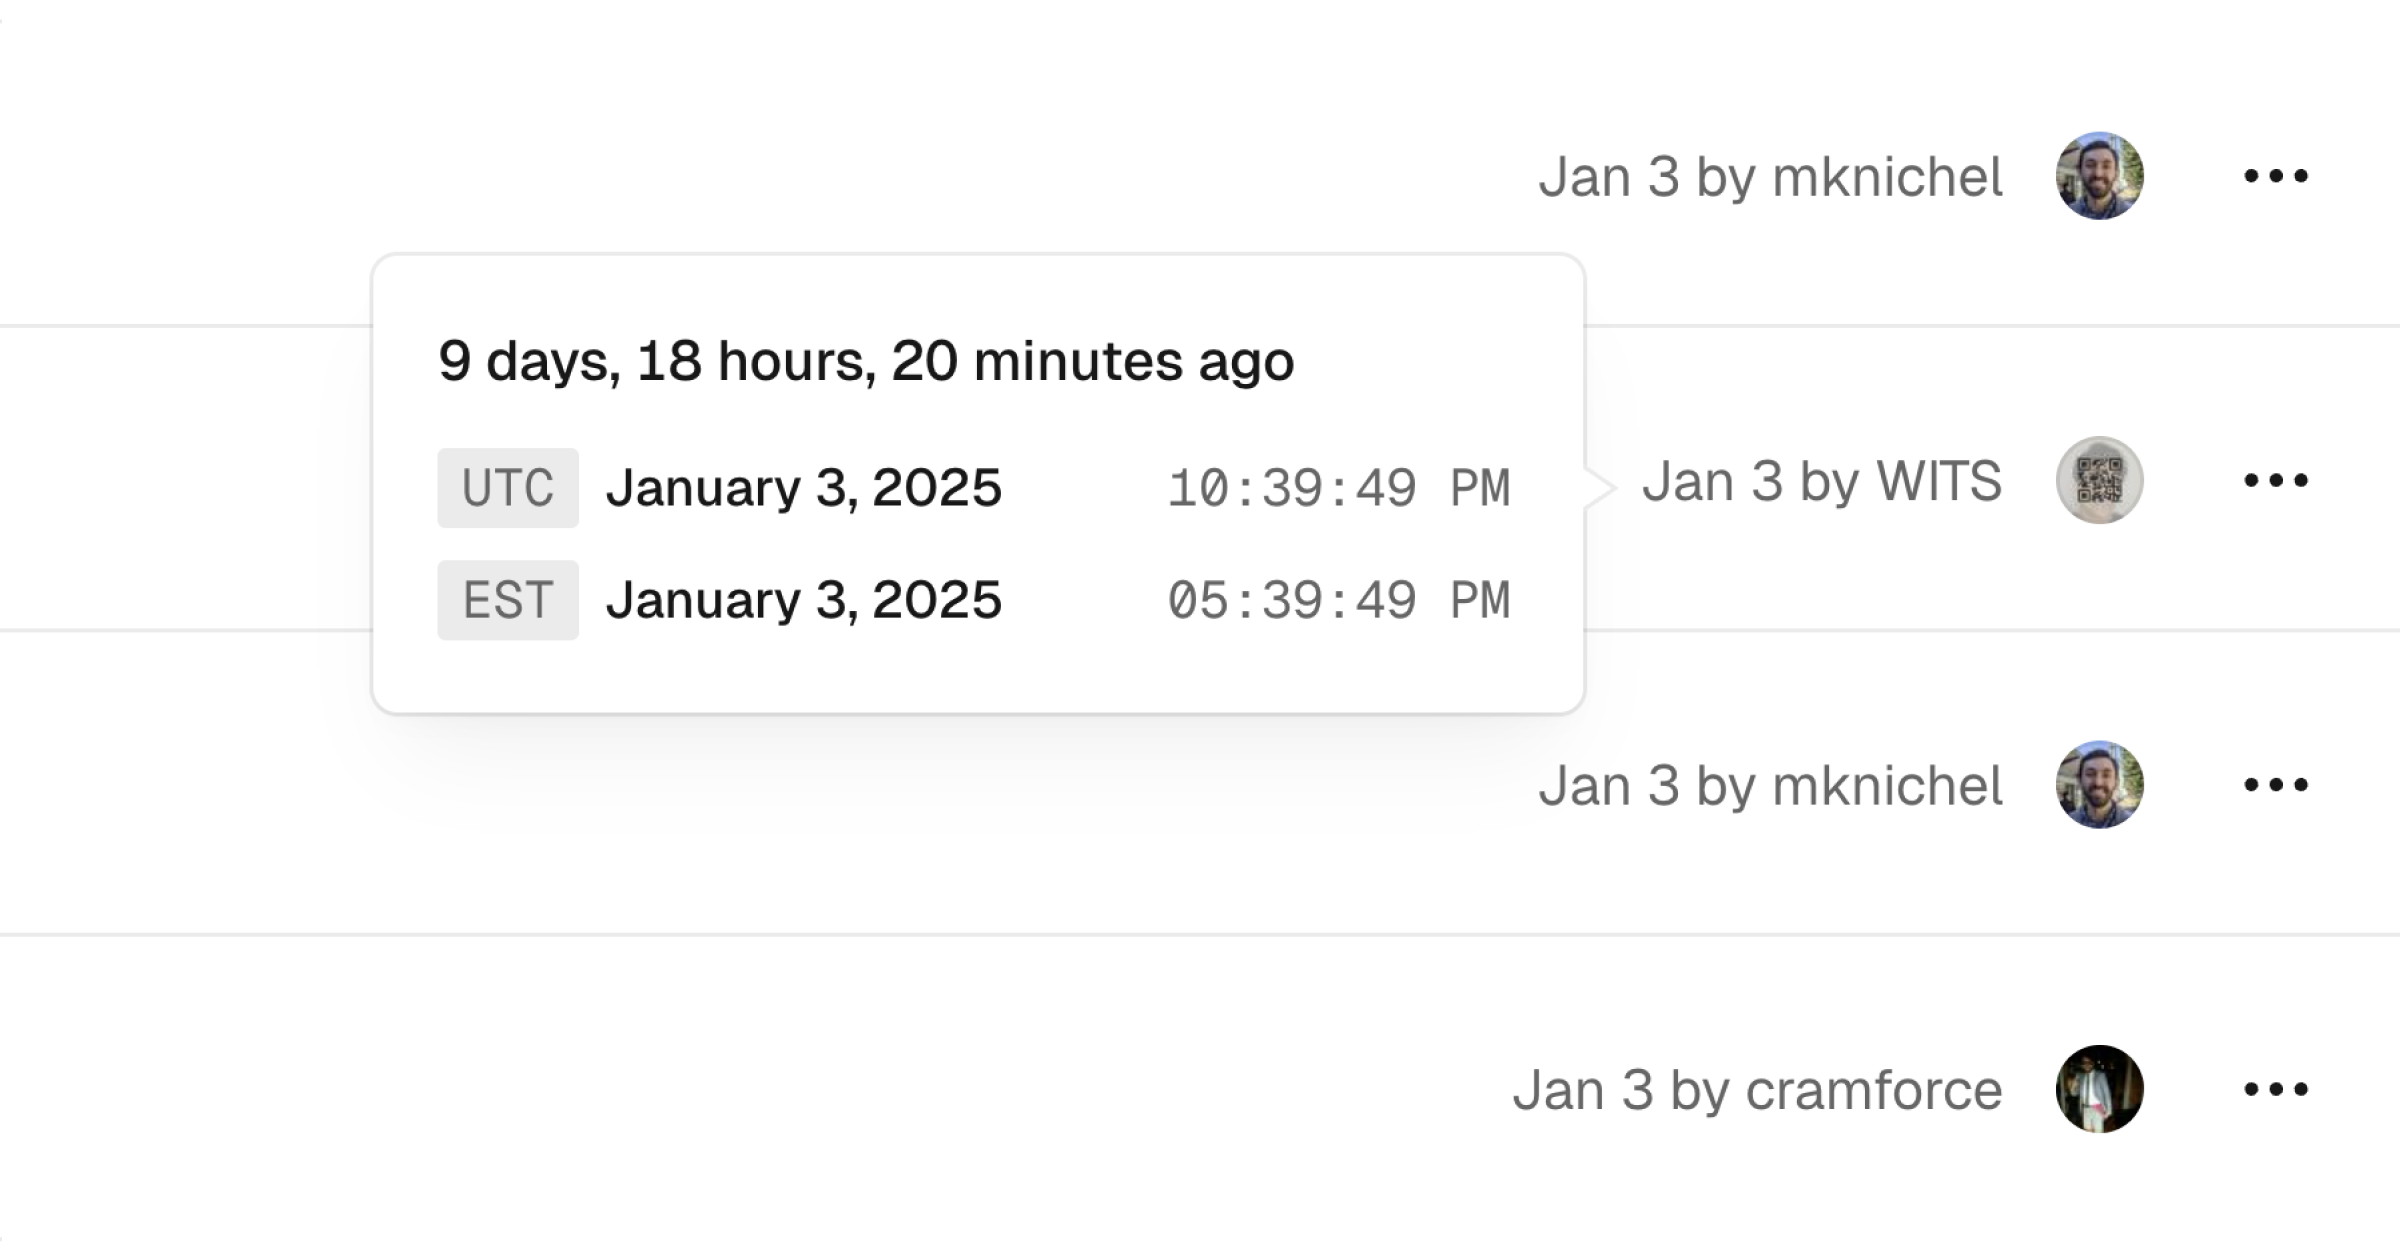Select the EST timezone badge in the tooltip
The width and height of the screenshot is (2400, 1252).
pyautogui.click(x=508, y=599)
